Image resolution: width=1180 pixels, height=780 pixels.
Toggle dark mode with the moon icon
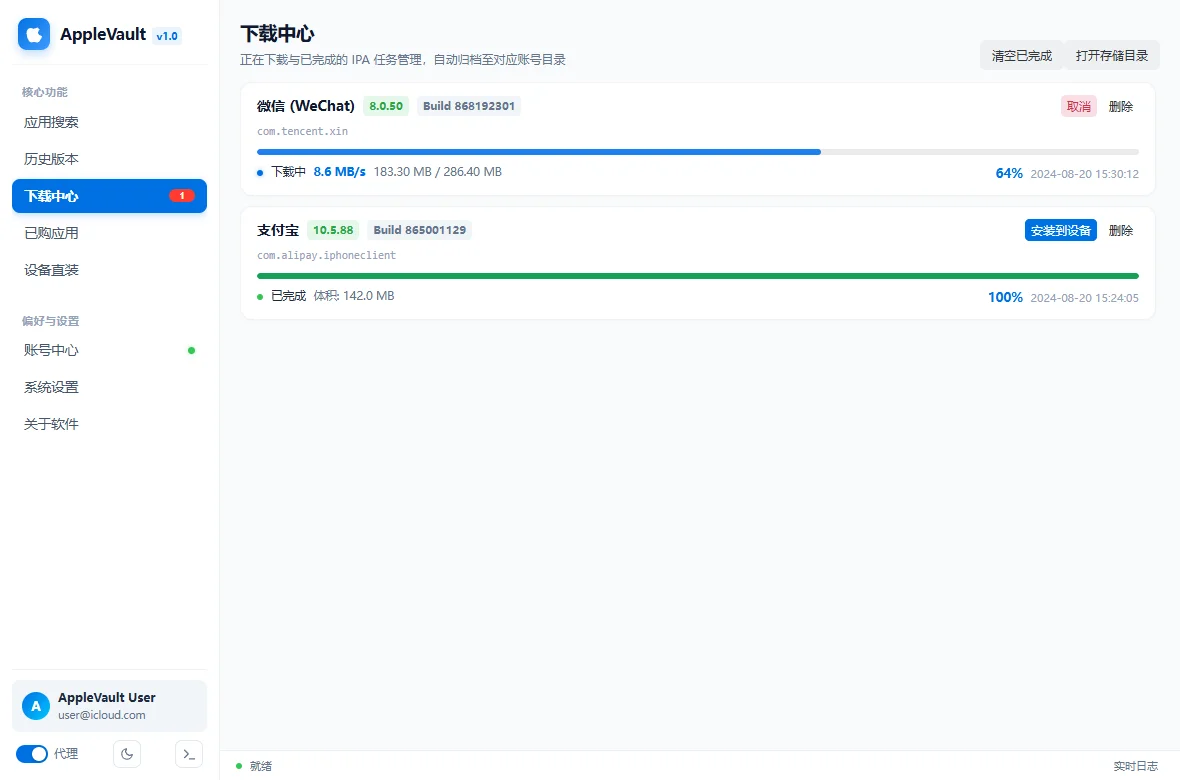(127, 754)
